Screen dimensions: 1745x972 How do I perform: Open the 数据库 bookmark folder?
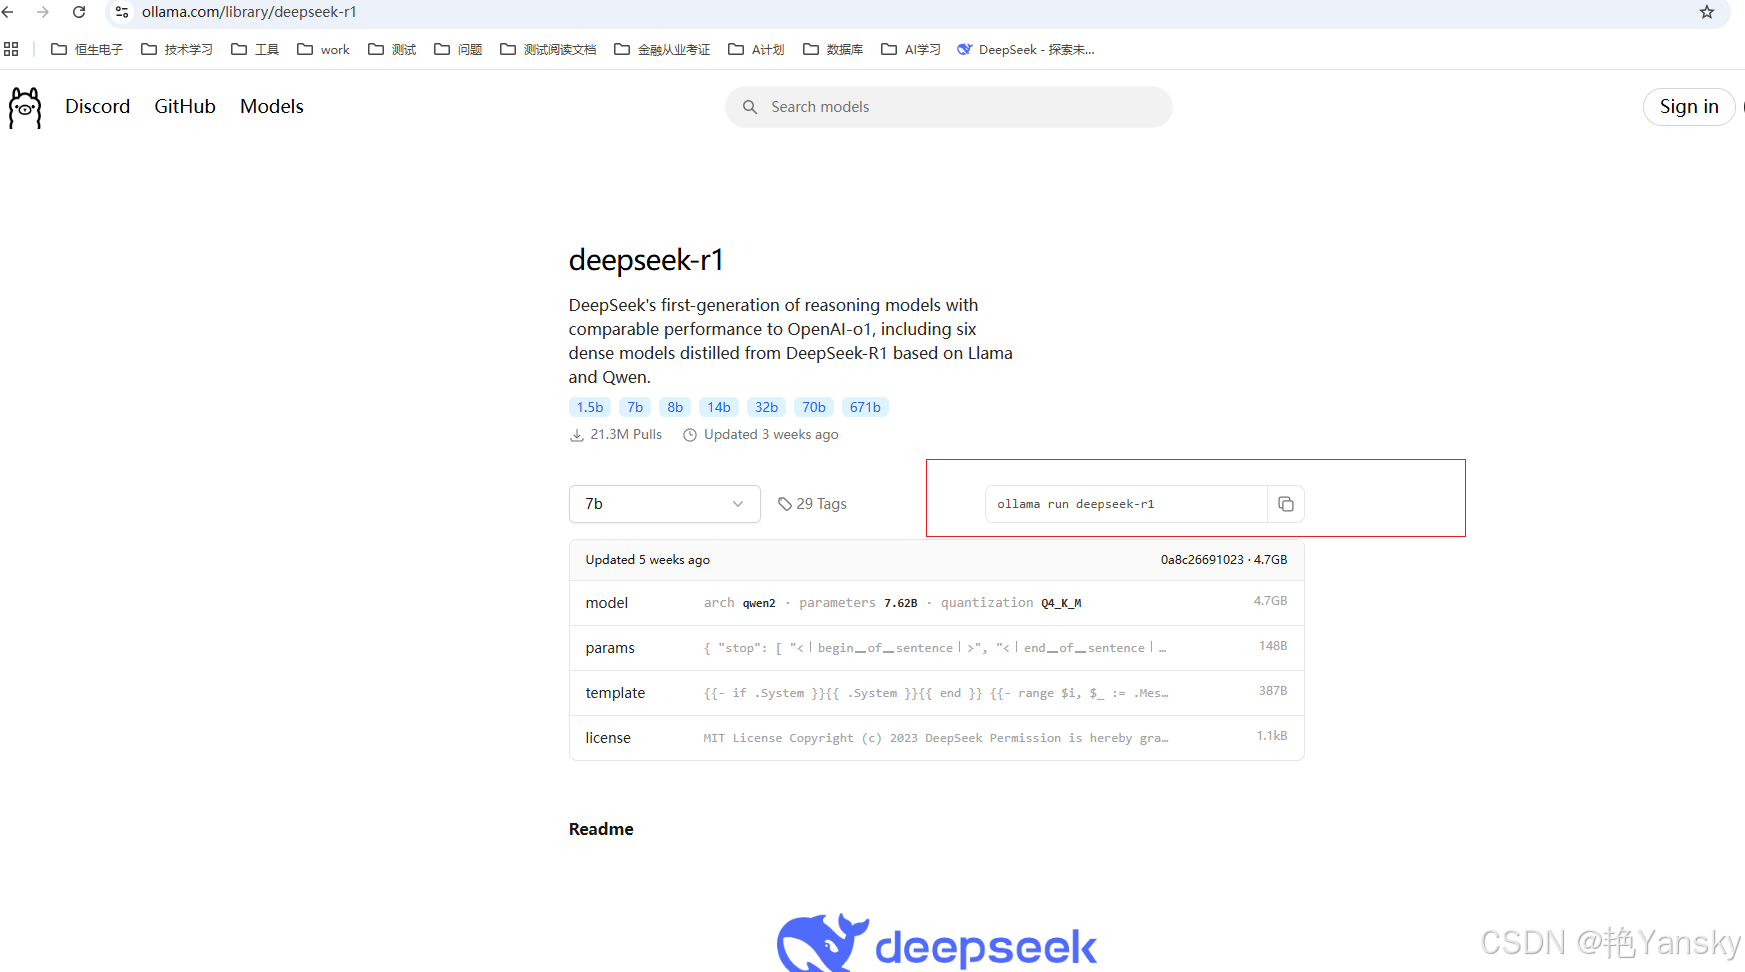click(x=833, y=49)
